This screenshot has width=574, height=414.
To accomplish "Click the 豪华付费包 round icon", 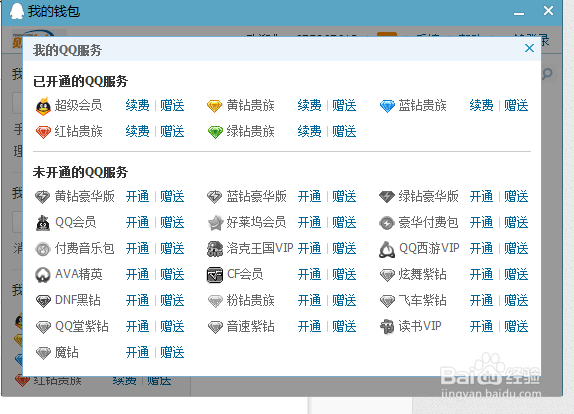I will click(387, 223).
